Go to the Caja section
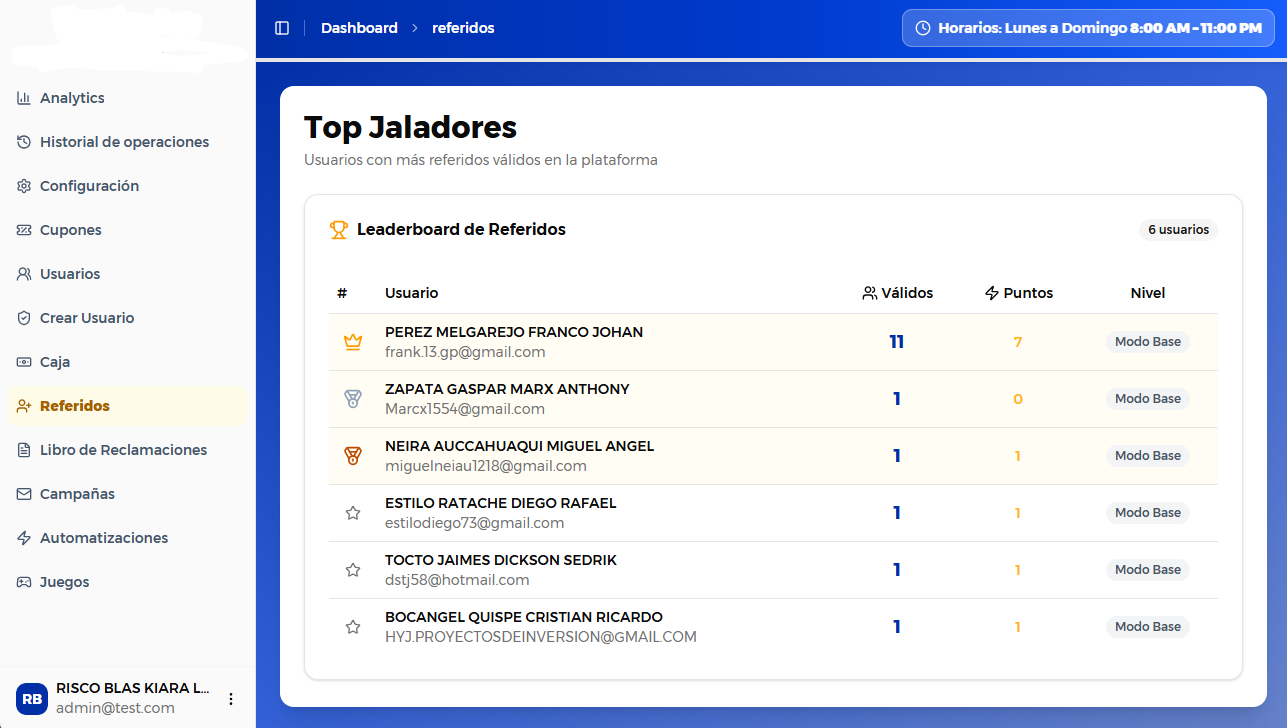This screenshot has width=1287, height=728. point(128,362)
